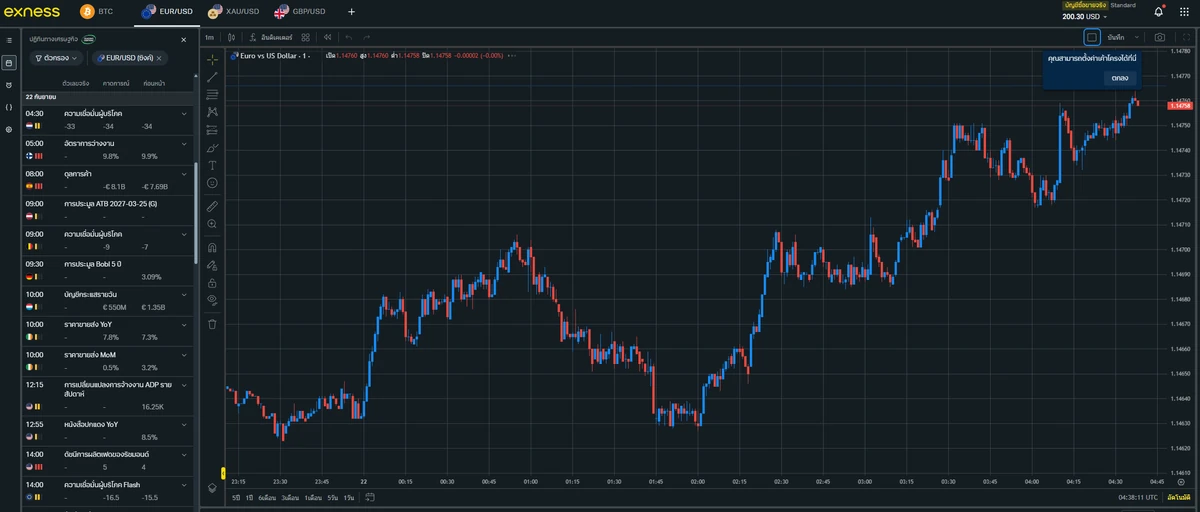Open the 1m timeframe selector

(210, 37)
